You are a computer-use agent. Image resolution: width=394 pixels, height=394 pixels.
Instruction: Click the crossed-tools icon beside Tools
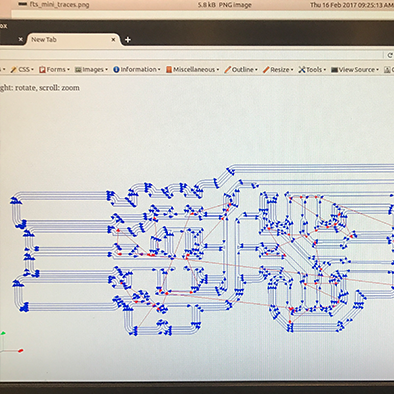302,70
